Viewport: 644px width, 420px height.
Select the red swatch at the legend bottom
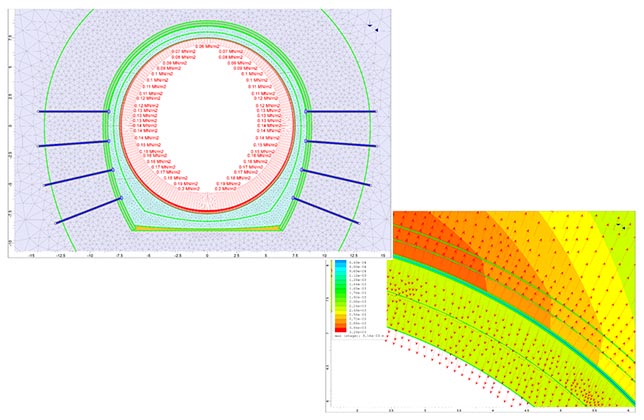tap(340, 329)
